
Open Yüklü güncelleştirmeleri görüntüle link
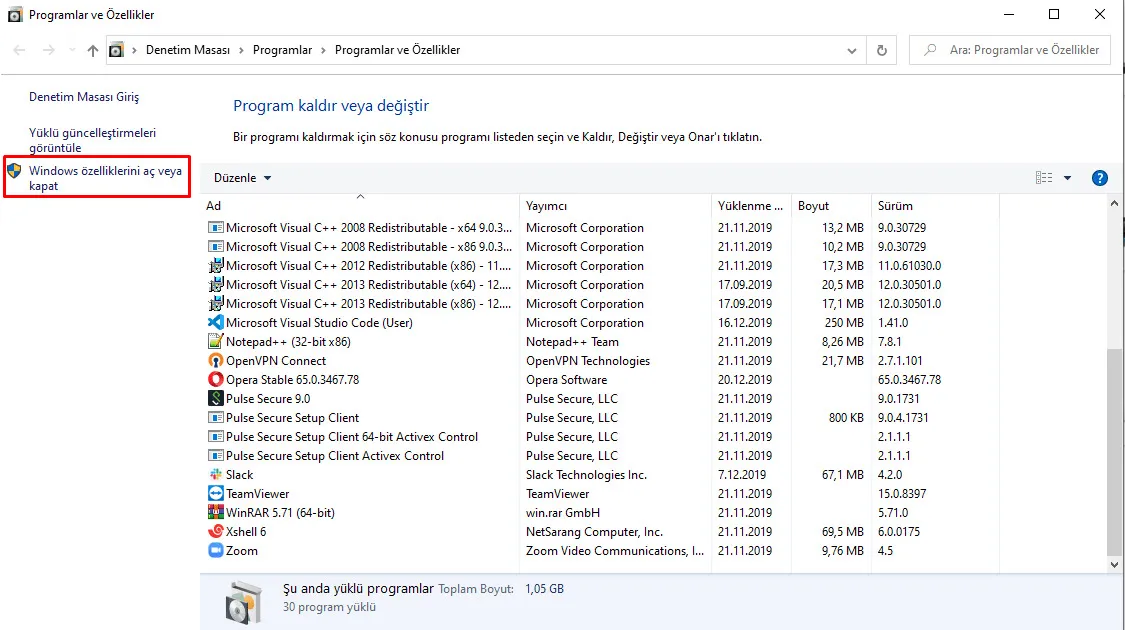(92, 140)
